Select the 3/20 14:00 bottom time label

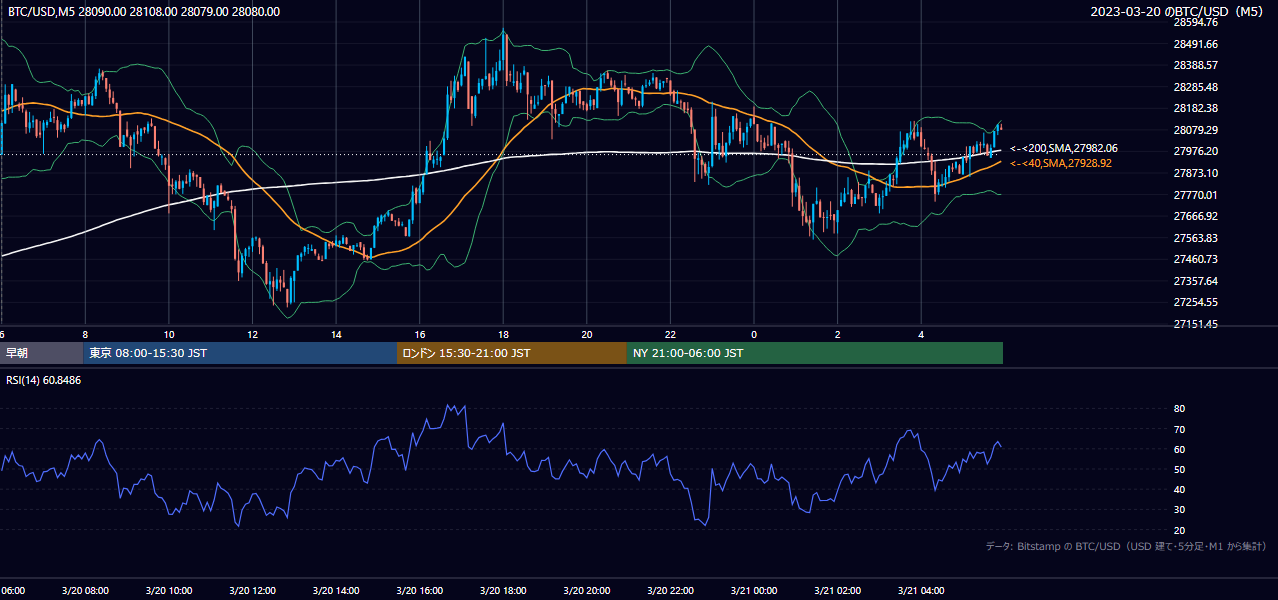tap(336, 591)
